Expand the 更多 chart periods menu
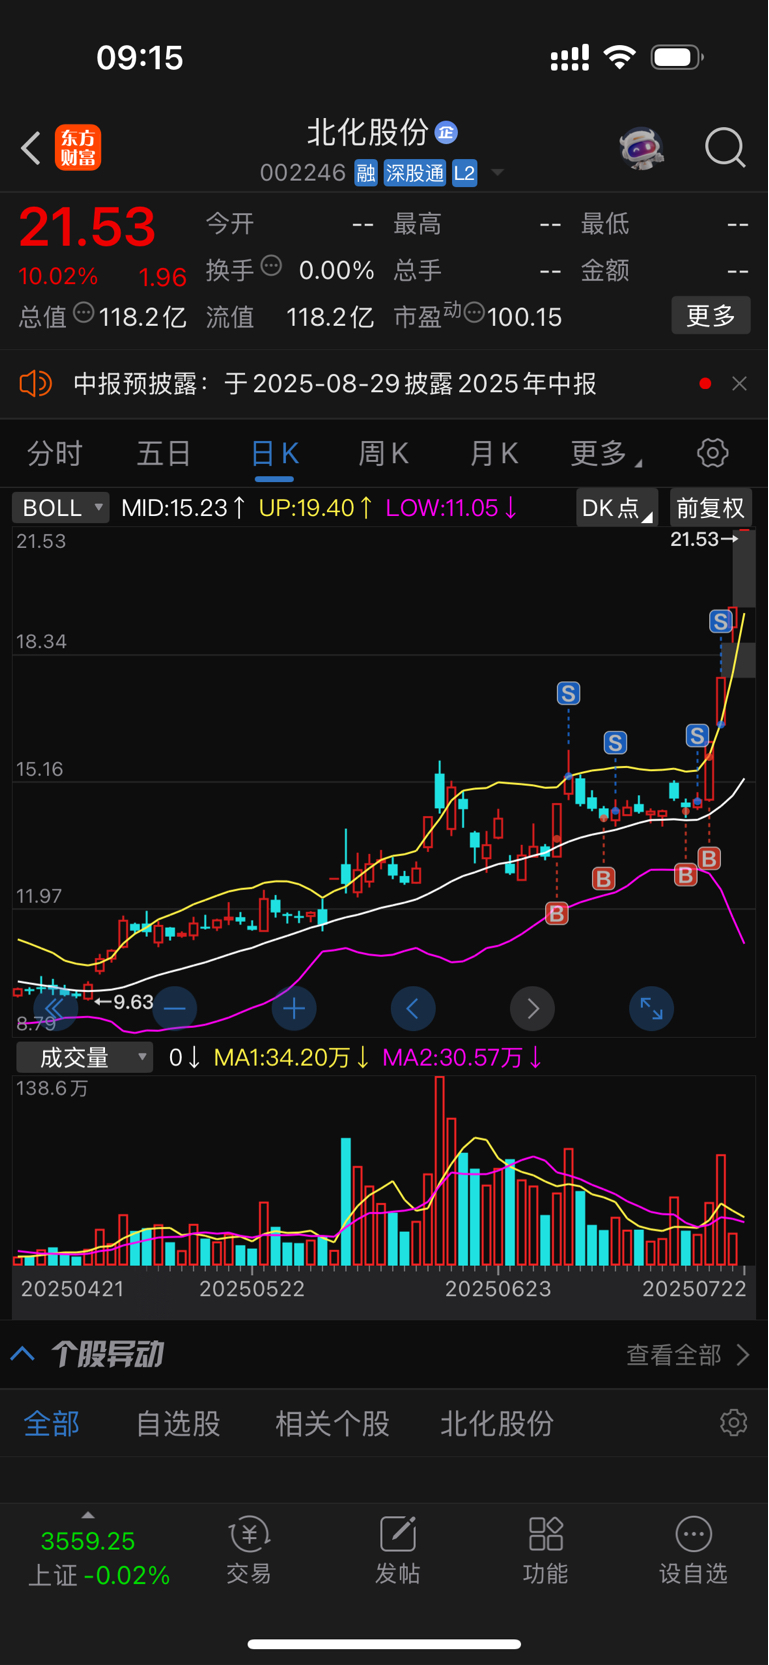Image resolution: width=769 pixels, height=1665 pixels. pos(606,454)
